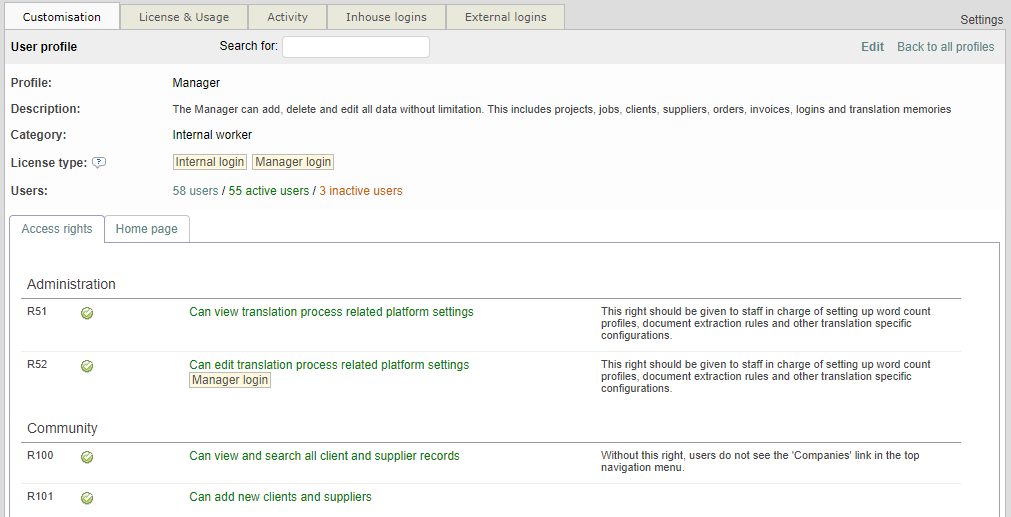Click the green check icon for R52
The height and width of the screenshot is (517, 1011).
[87, 366]
